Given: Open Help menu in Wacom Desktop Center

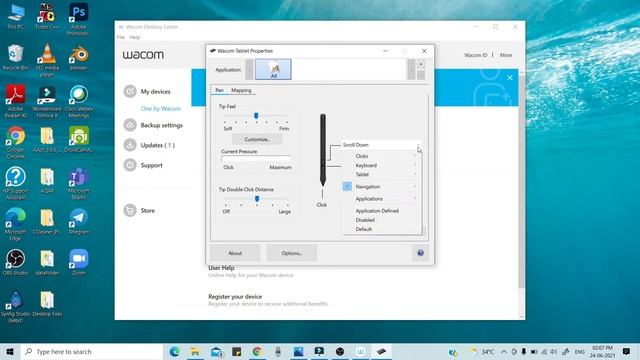Looking at the screenshot, I should (134, 37).
